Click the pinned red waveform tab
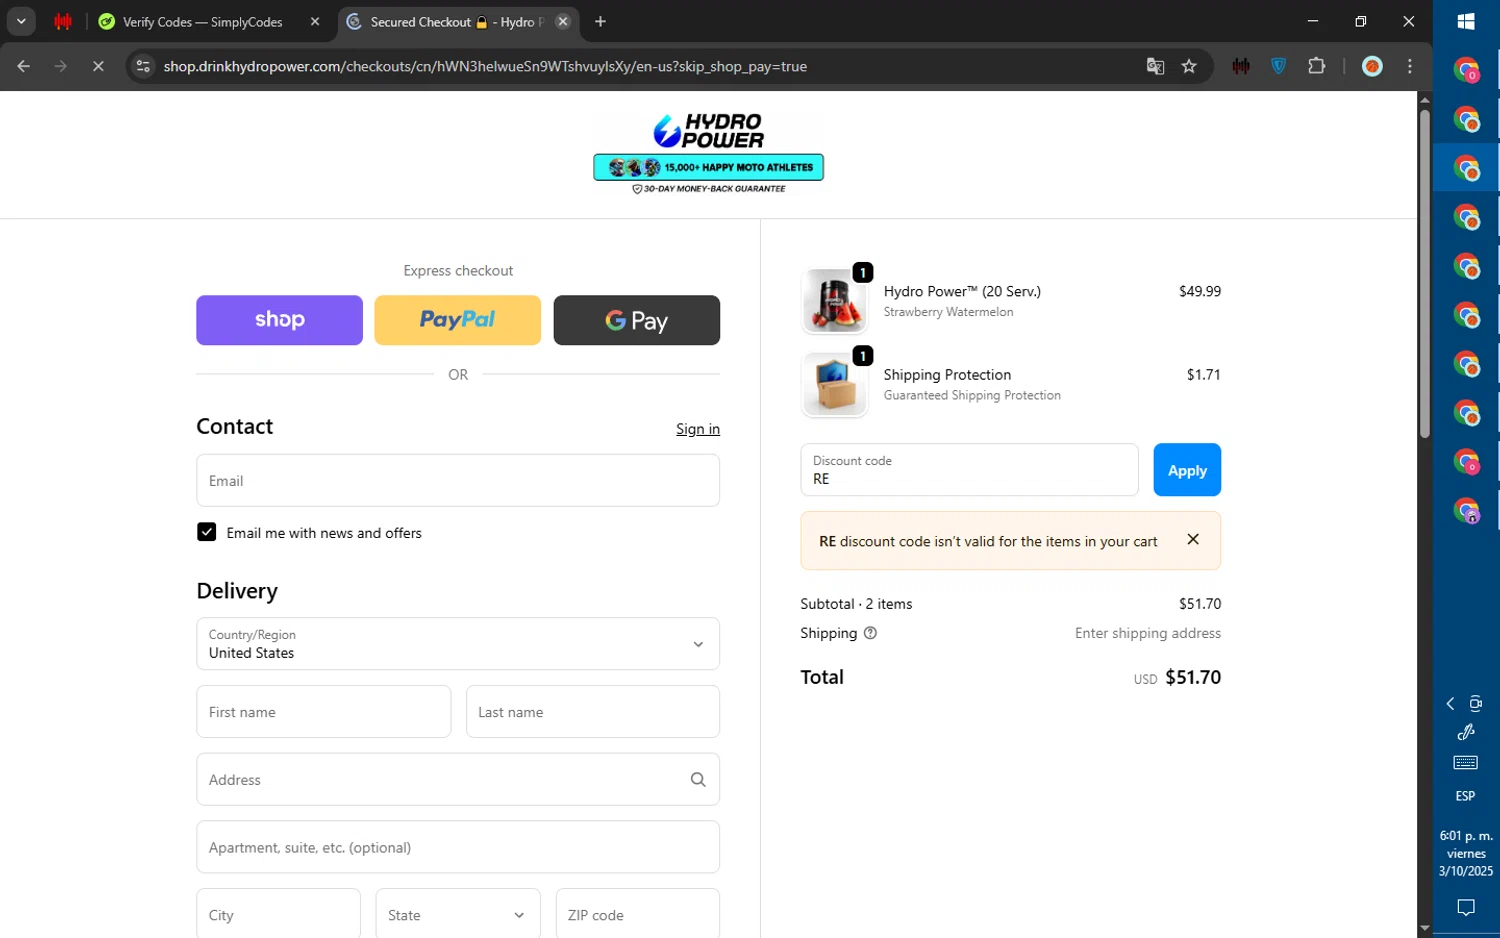The width and height of the screenshot is (1500, 938). pyautogui.click(x=63, y=21)
